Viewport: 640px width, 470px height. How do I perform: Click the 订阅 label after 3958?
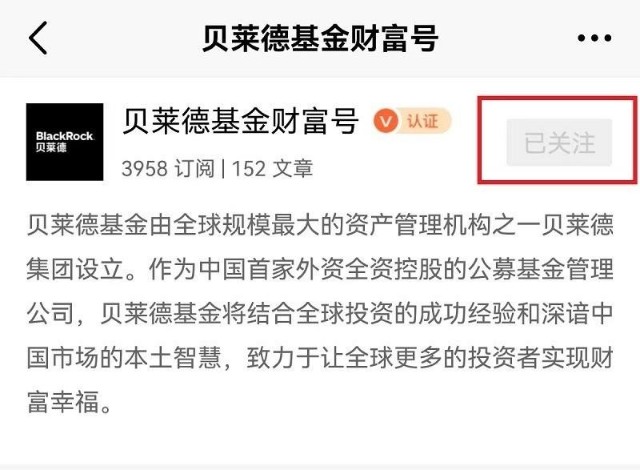pos(194,168)
